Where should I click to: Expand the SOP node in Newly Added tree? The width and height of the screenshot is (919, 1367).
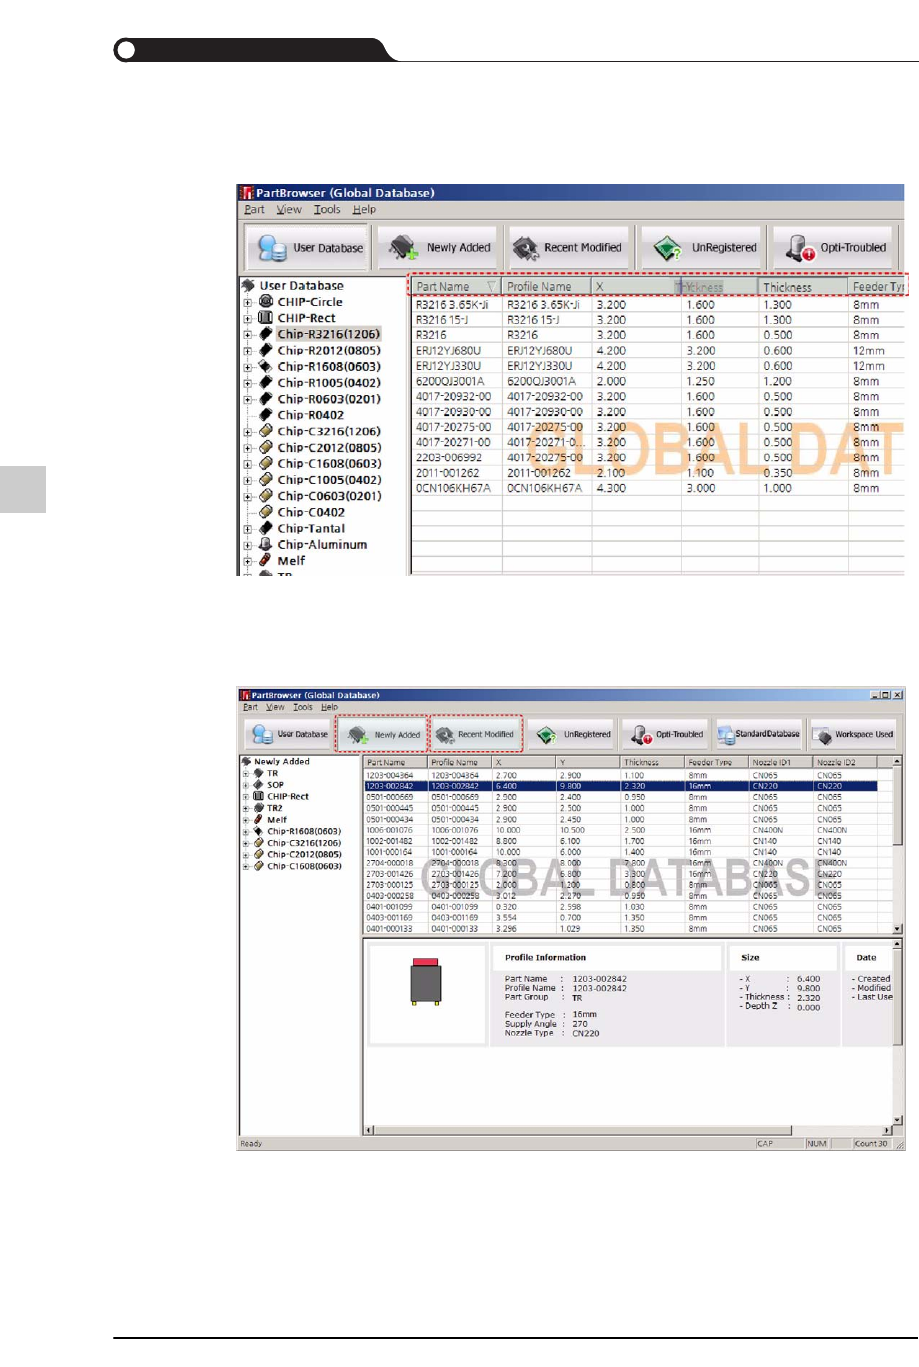pos(246,786)
